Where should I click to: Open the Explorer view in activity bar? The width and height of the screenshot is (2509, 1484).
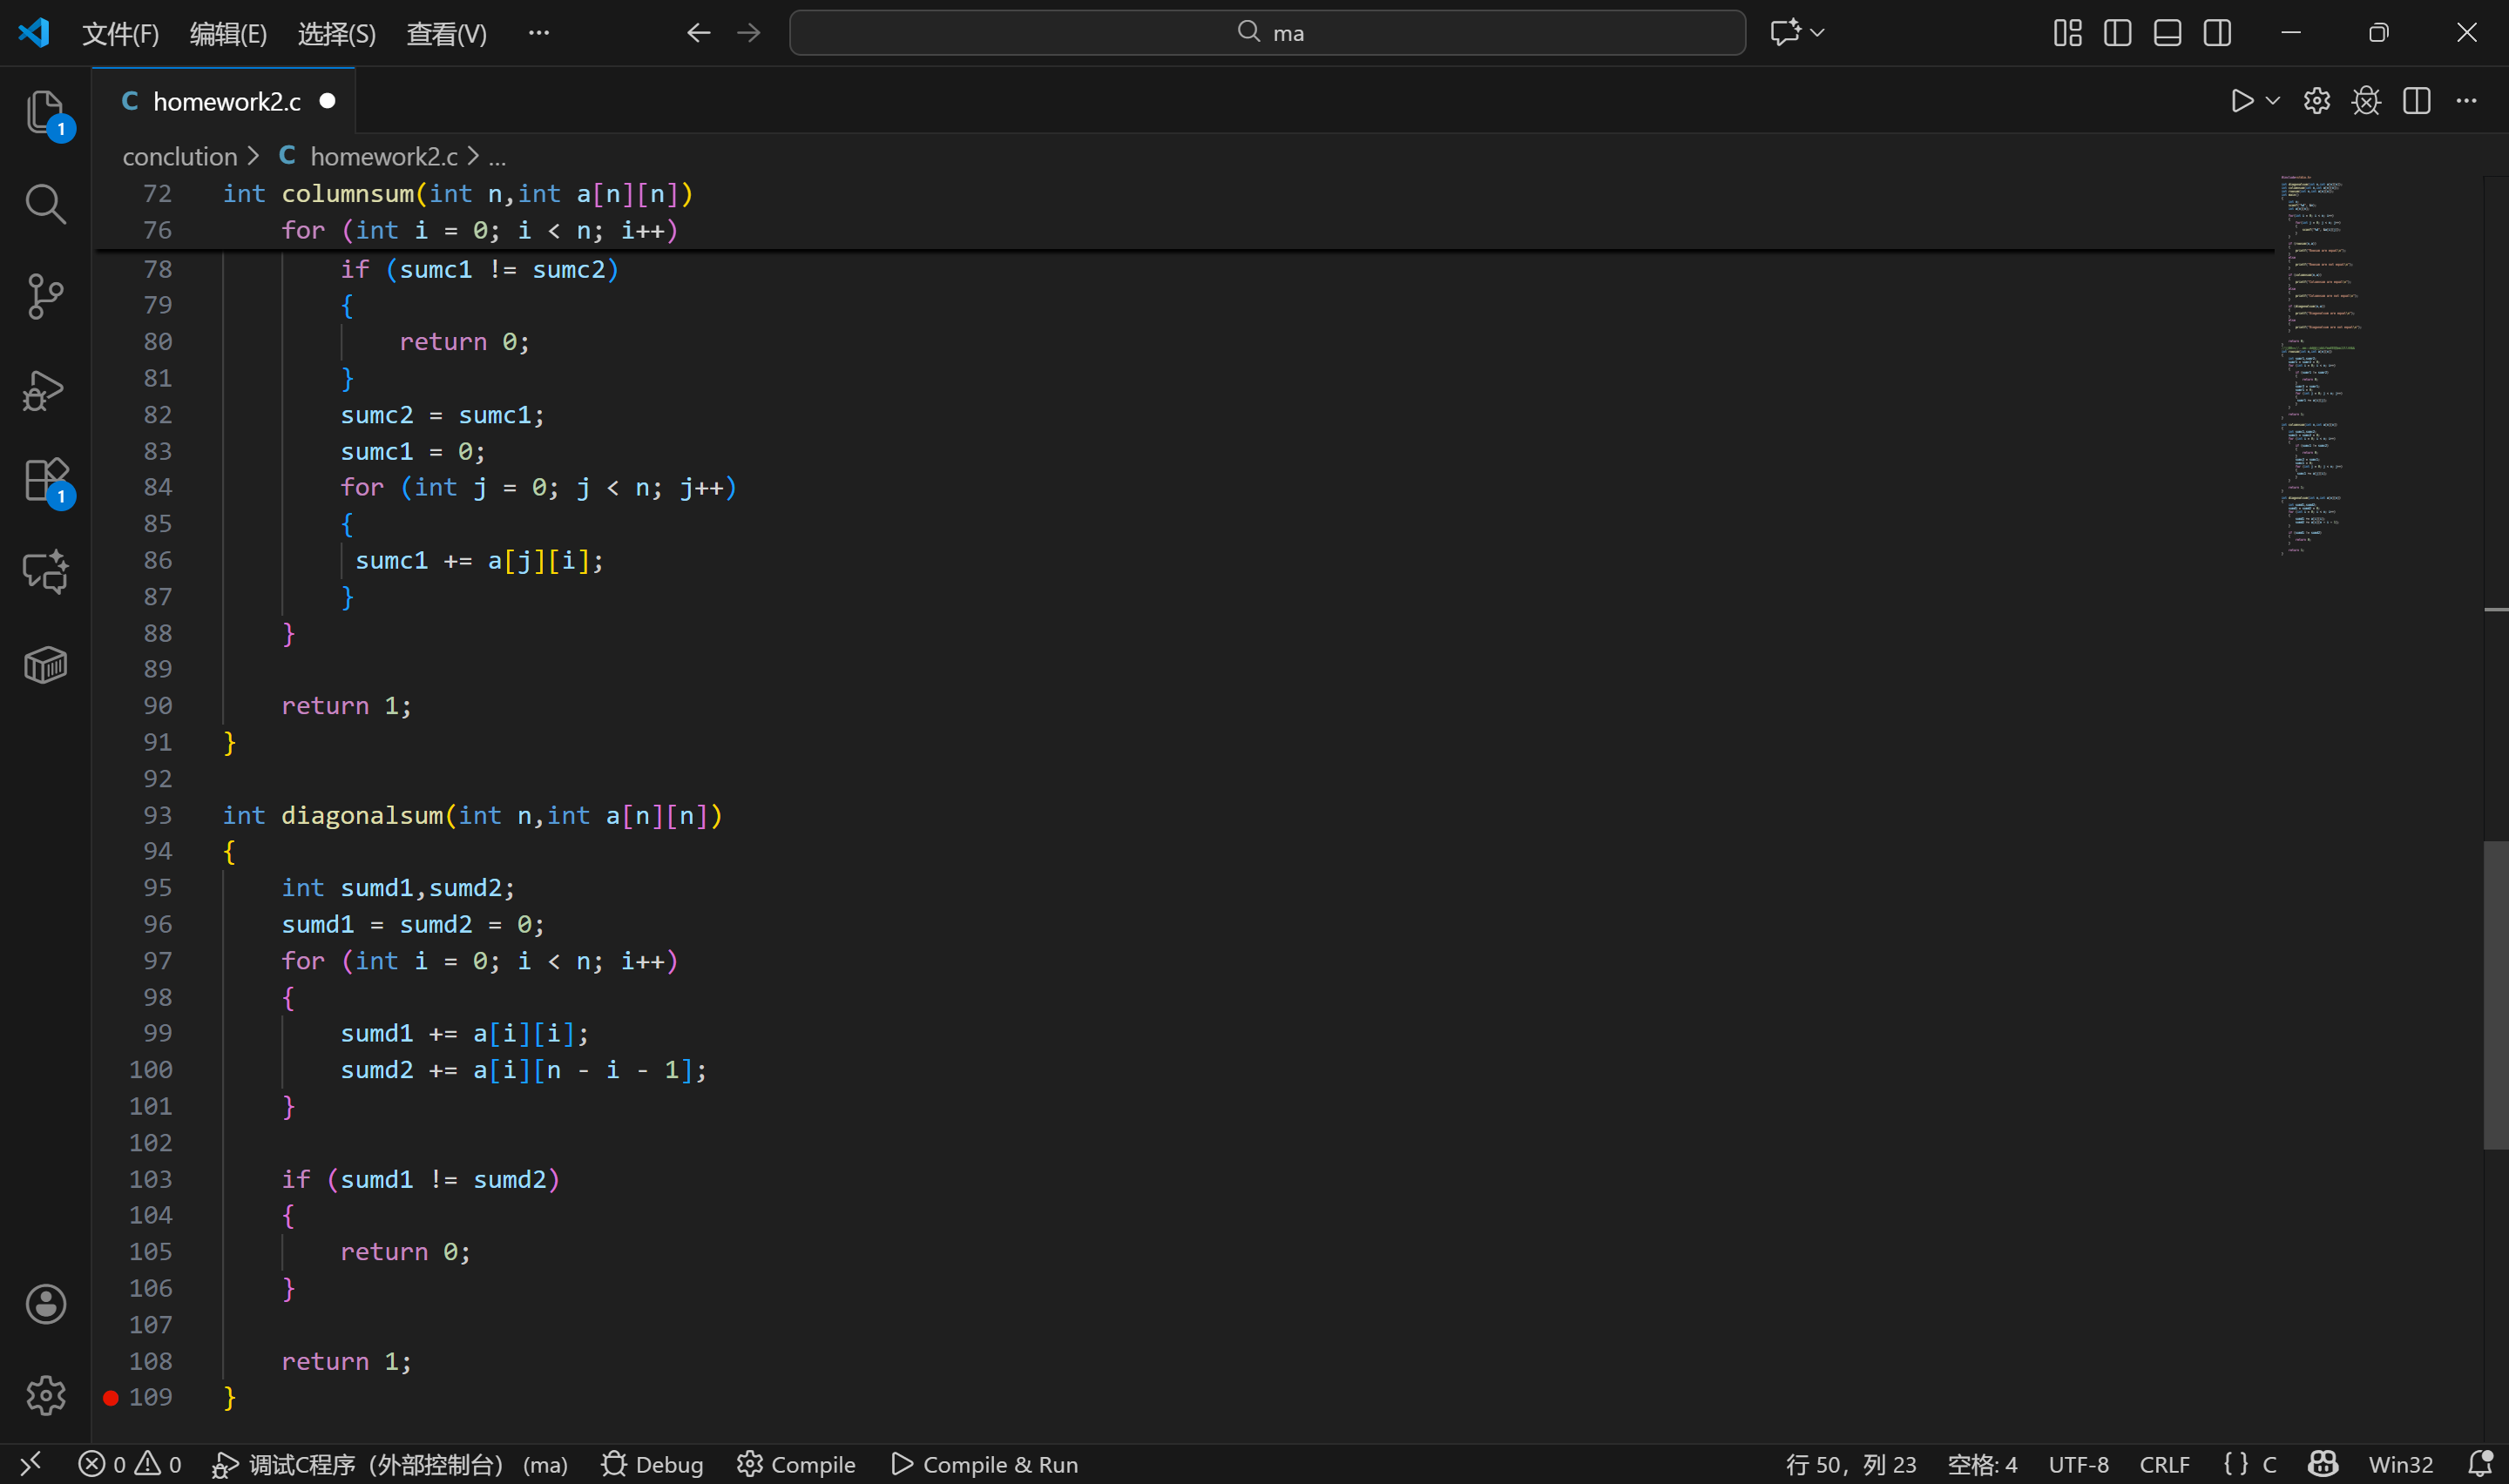pos(45,111)
